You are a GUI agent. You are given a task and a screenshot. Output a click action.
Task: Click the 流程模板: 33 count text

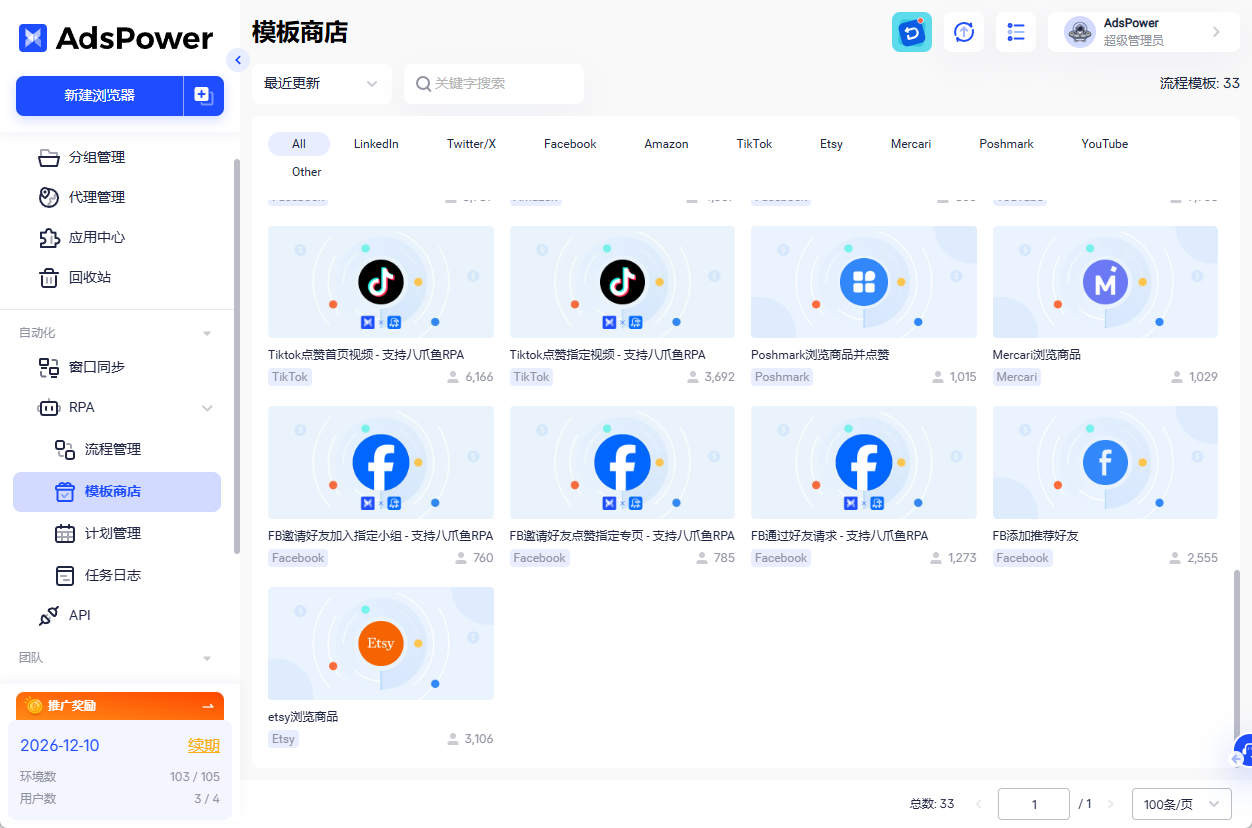(x=1199, y=83)
